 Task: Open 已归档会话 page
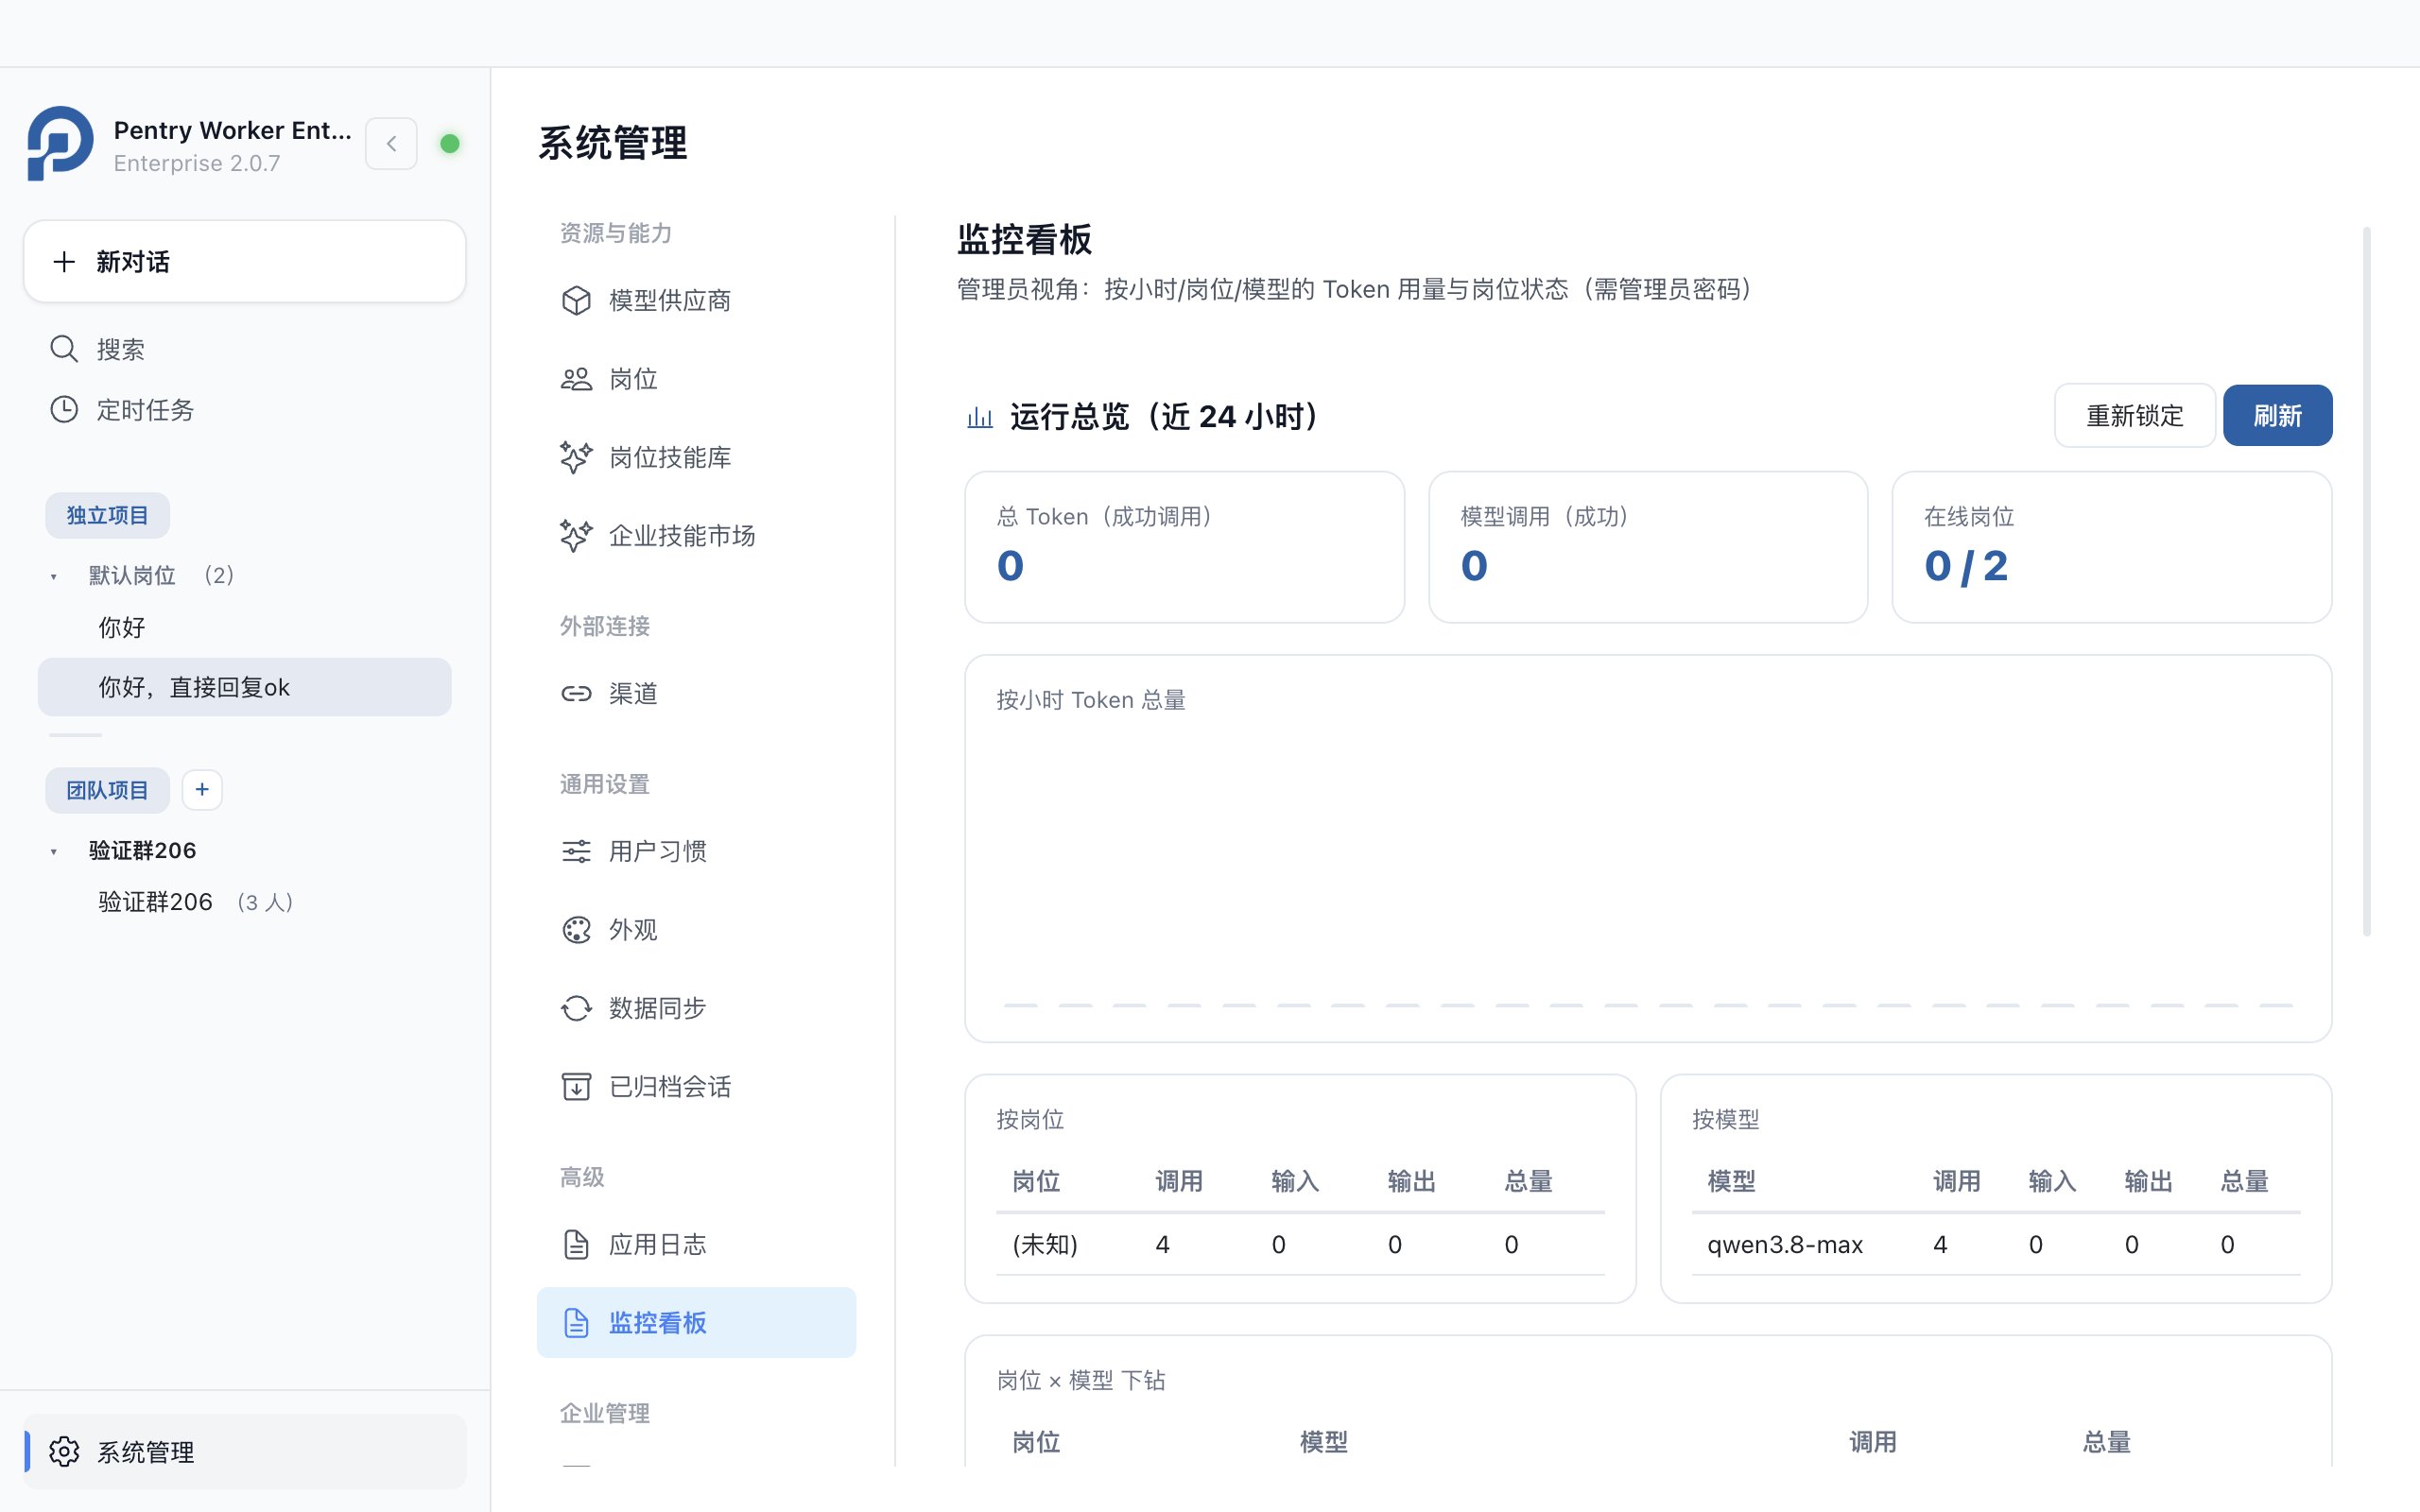click(x=696, y=1086)
